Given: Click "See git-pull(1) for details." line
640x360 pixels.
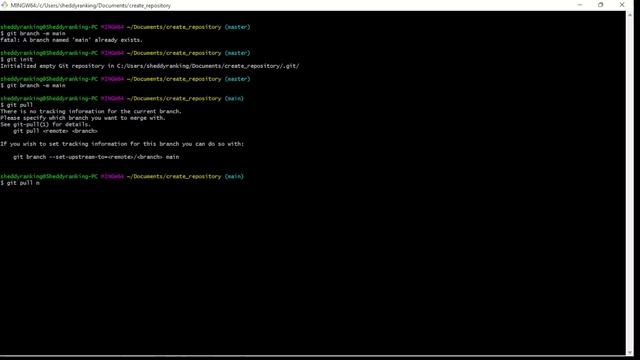Looking at the screenshot, I should click(45, 124).
